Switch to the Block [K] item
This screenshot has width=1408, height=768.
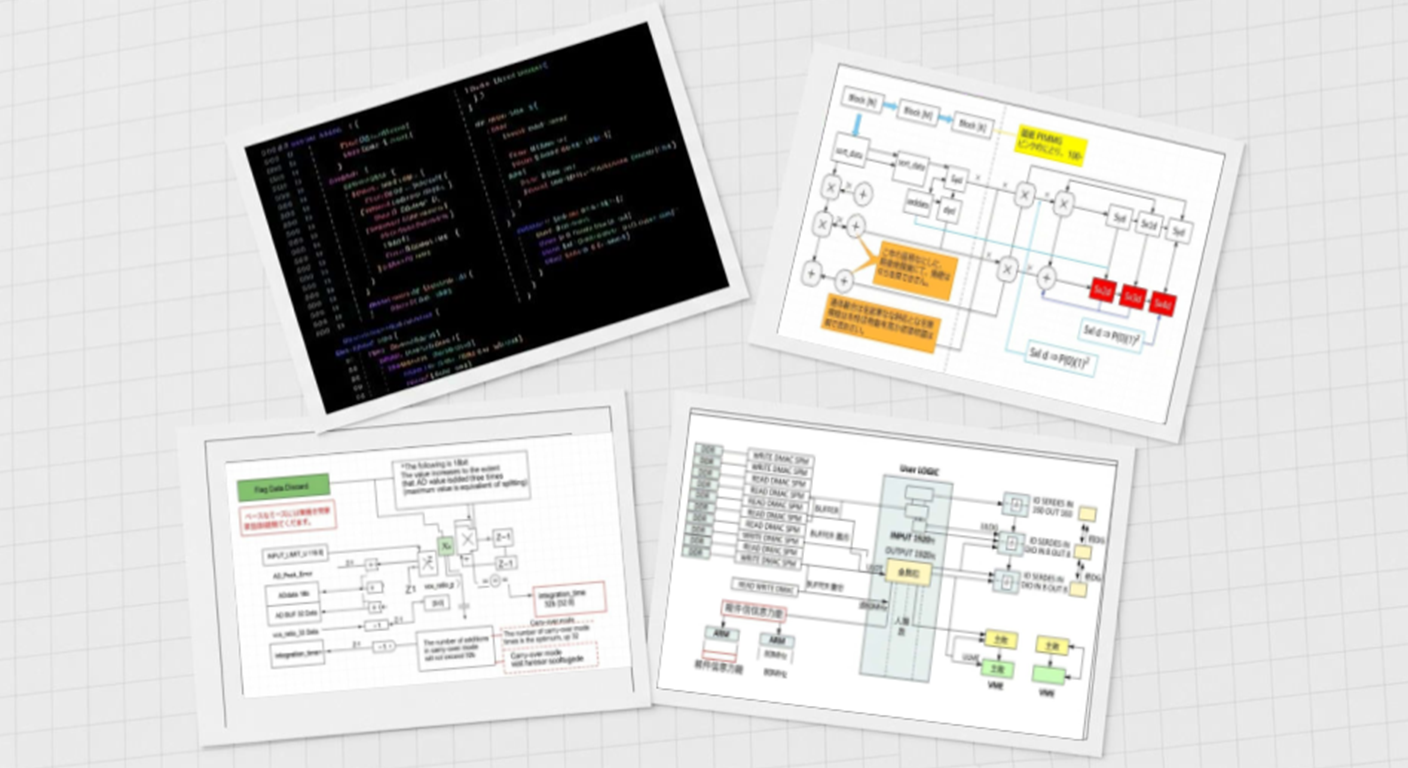click(x=972, y=123)
